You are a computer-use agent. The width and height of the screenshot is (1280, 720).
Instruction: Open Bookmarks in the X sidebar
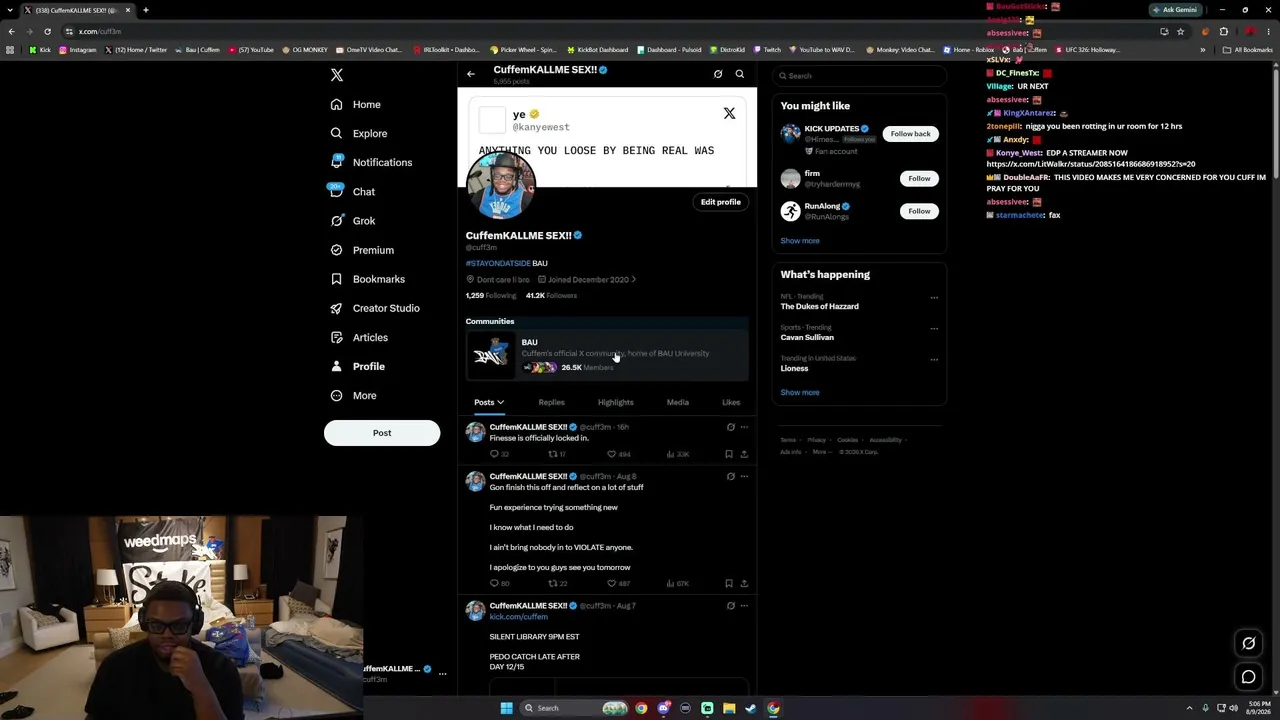coord(368,279)
